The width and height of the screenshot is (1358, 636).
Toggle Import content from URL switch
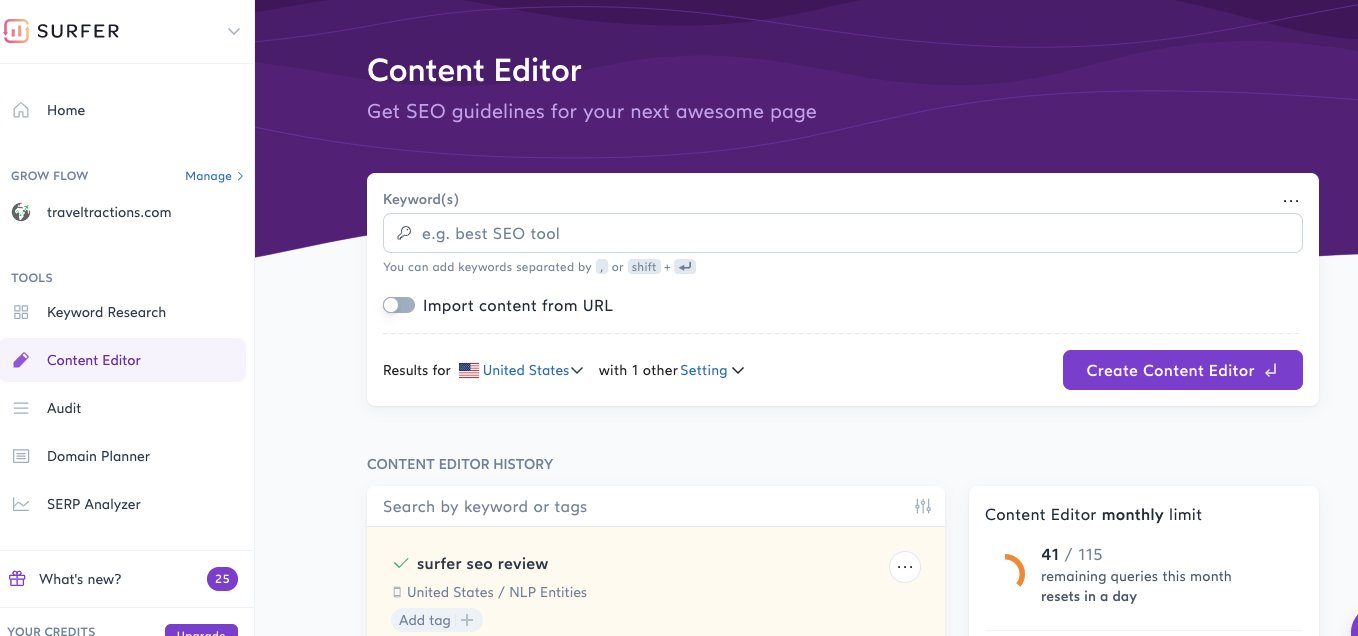coord(399,305)
